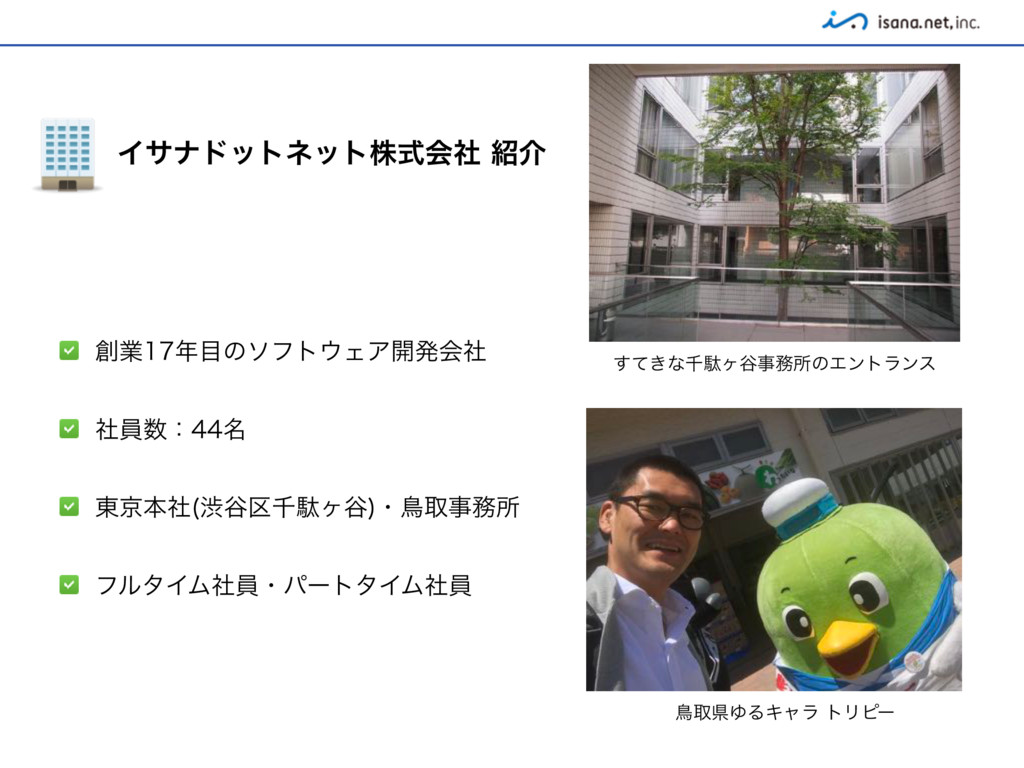
Task: Click the Sendagaya office entrance photo
Action: point(775,202)
